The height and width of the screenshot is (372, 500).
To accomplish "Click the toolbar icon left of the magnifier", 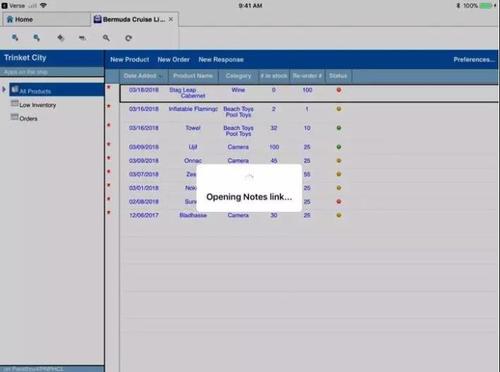I will [x=82, y=38].
